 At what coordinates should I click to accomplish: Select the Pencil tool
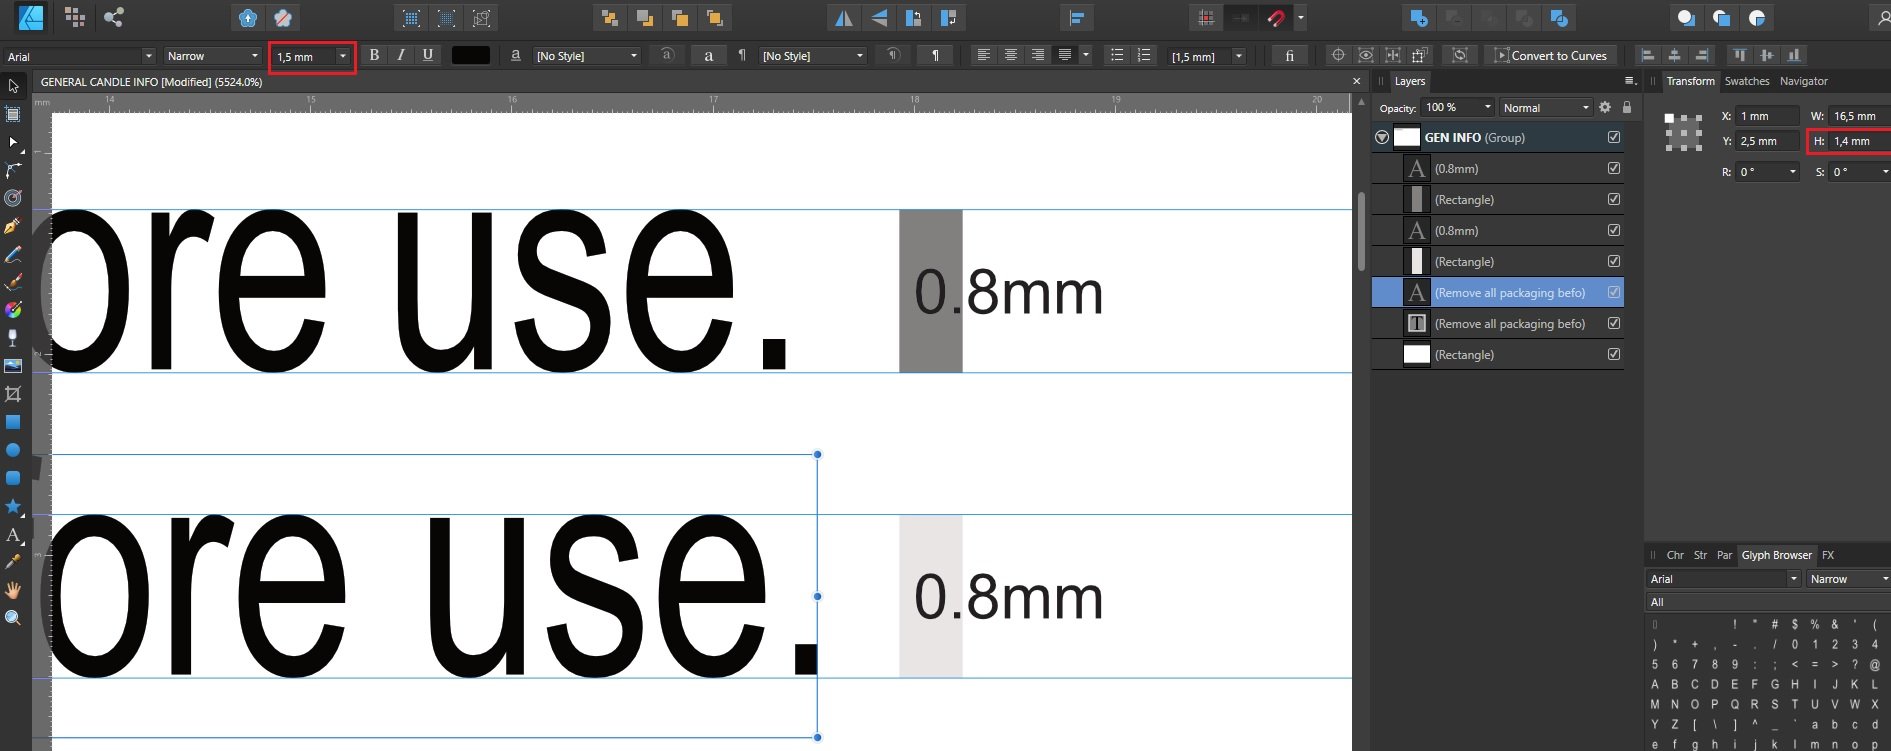click(x=13, y=254)
